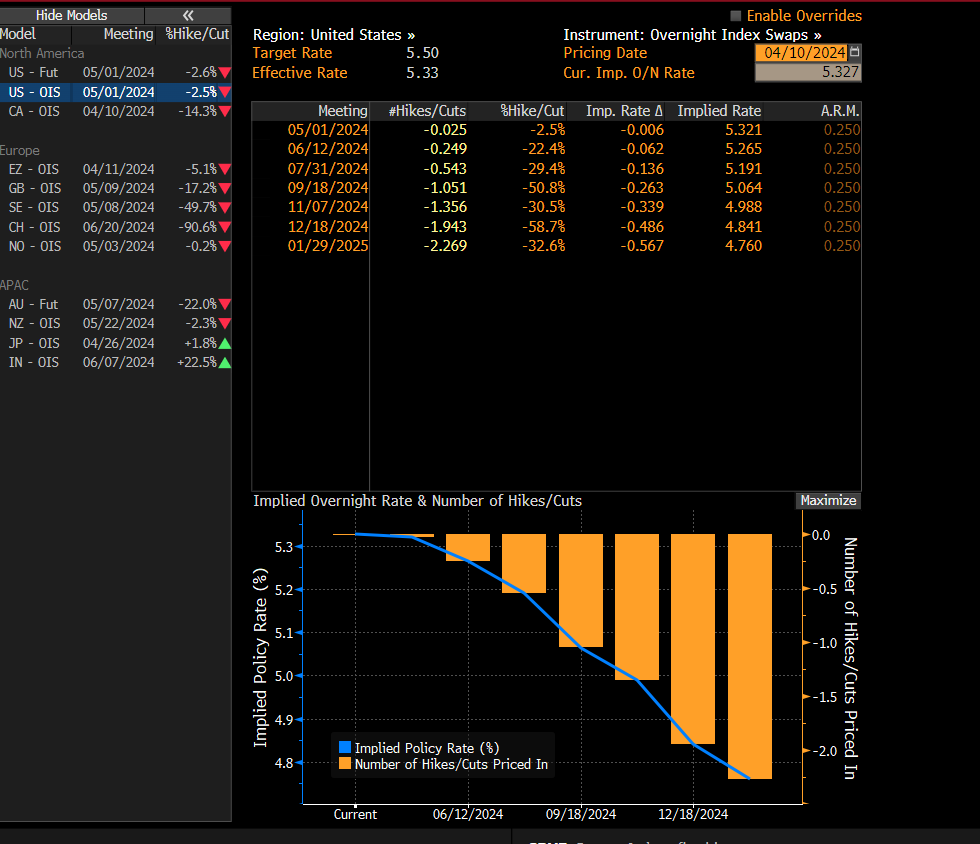Click red down arrow in AU - Fut row

pos(225,304)
